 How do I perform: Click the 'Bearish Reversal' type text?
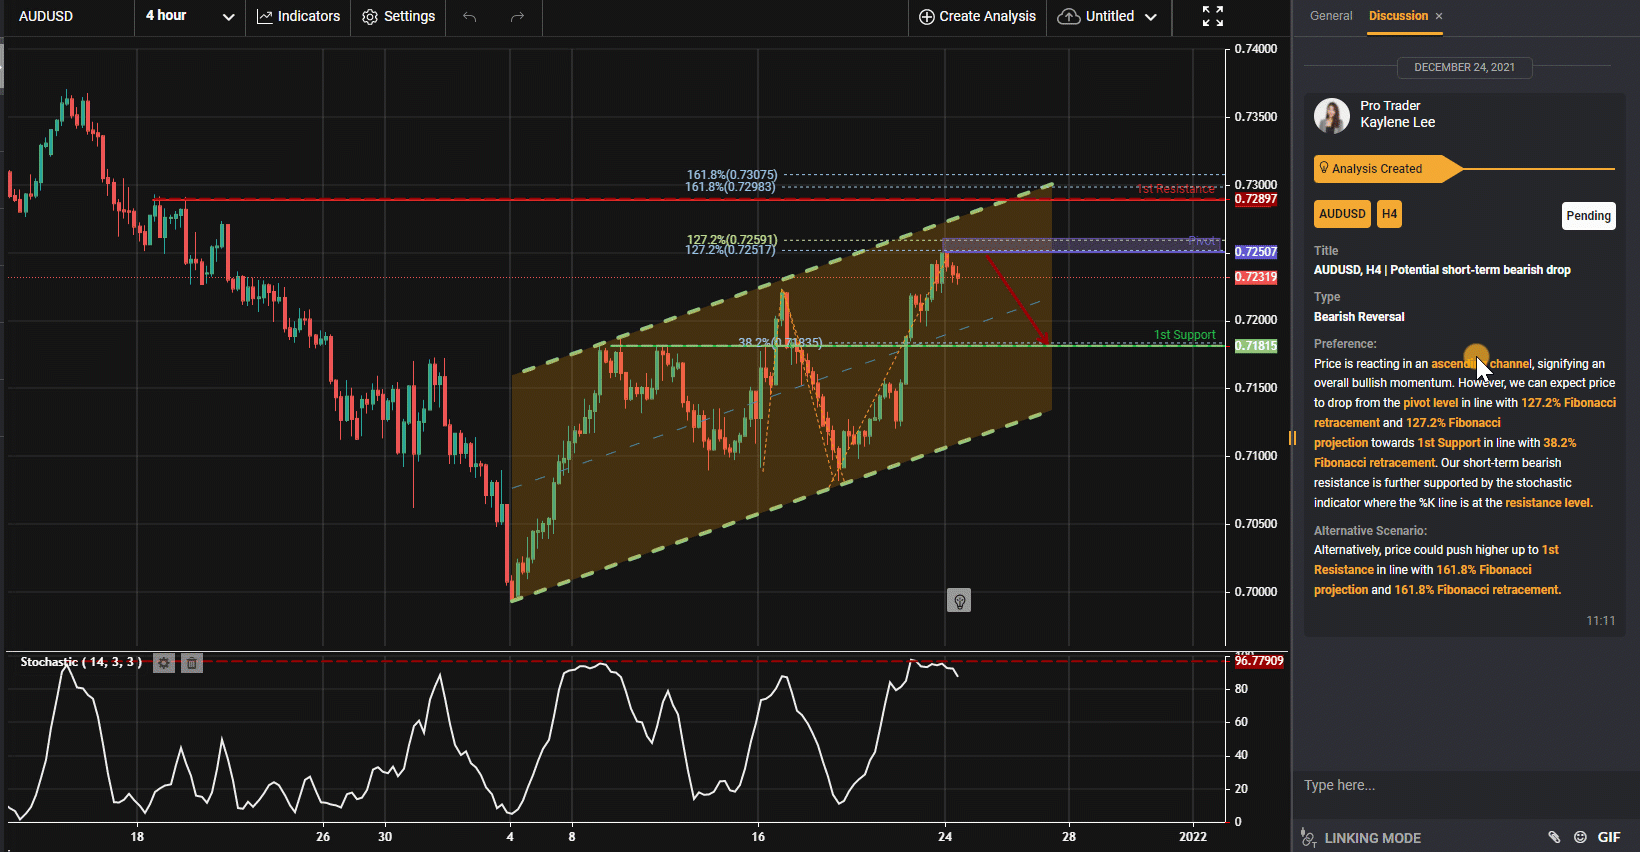tap(1359, 317)
